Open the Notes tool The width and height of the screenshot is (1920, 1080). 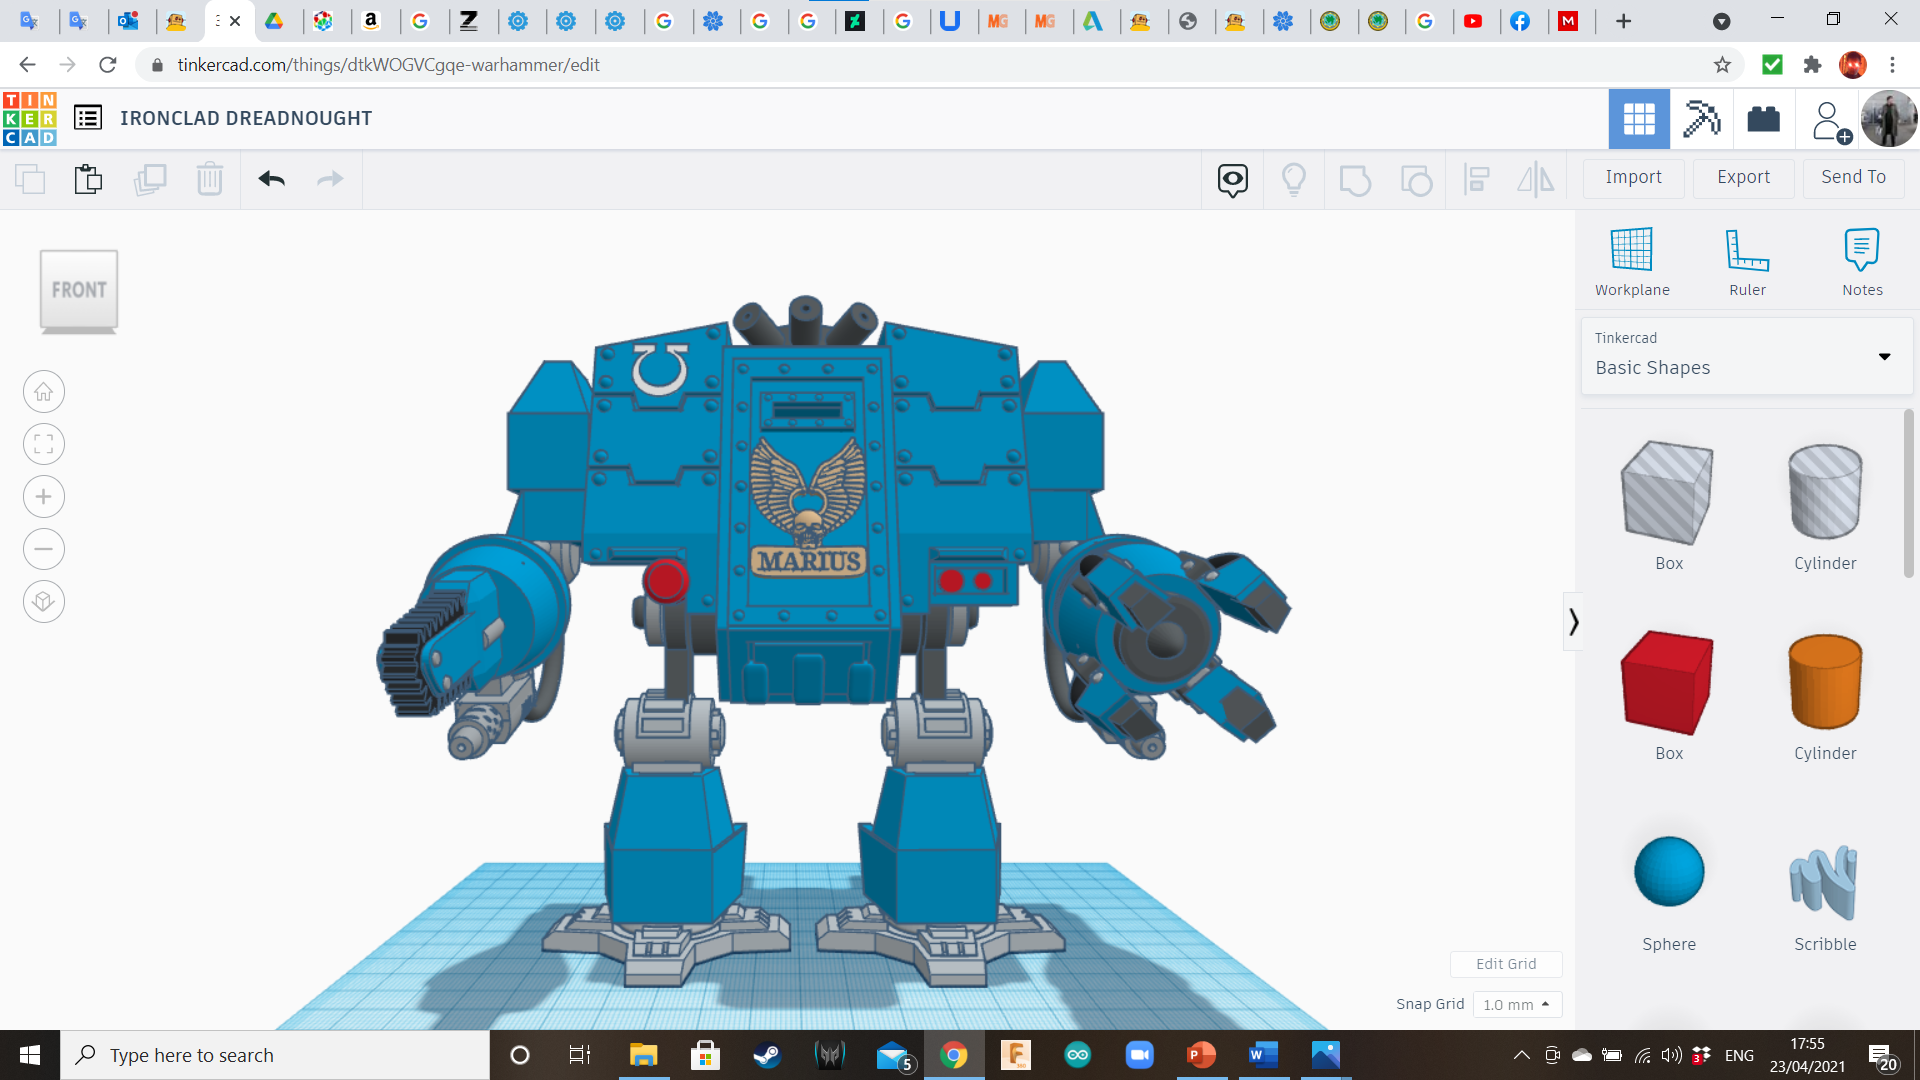1862,260
